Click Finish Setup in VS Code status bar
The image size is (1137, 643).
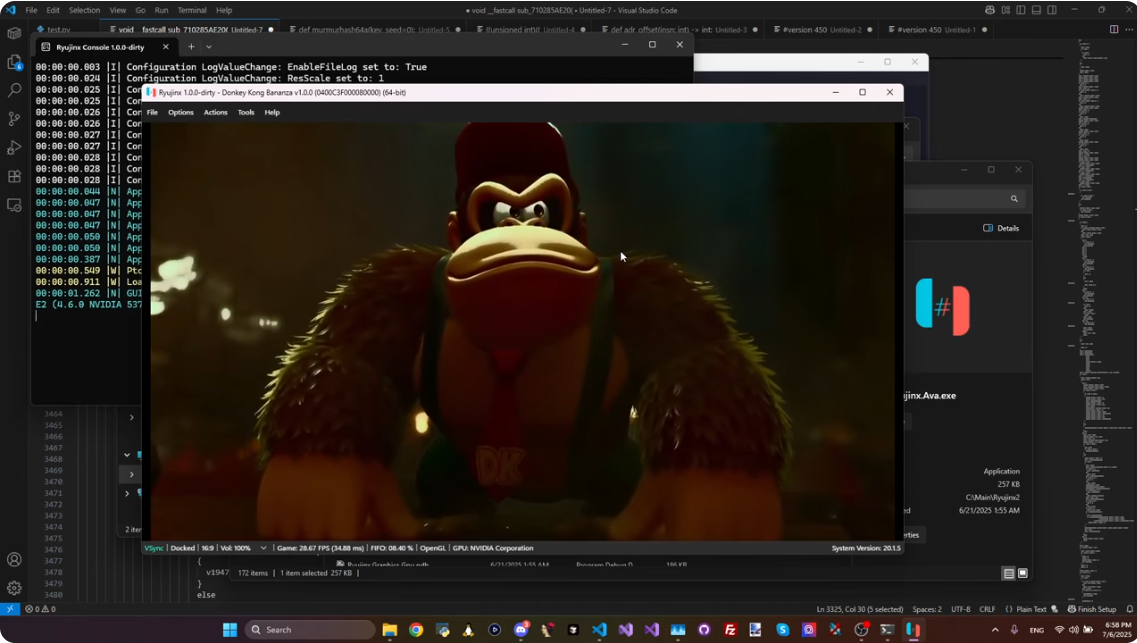[1090, 609]
